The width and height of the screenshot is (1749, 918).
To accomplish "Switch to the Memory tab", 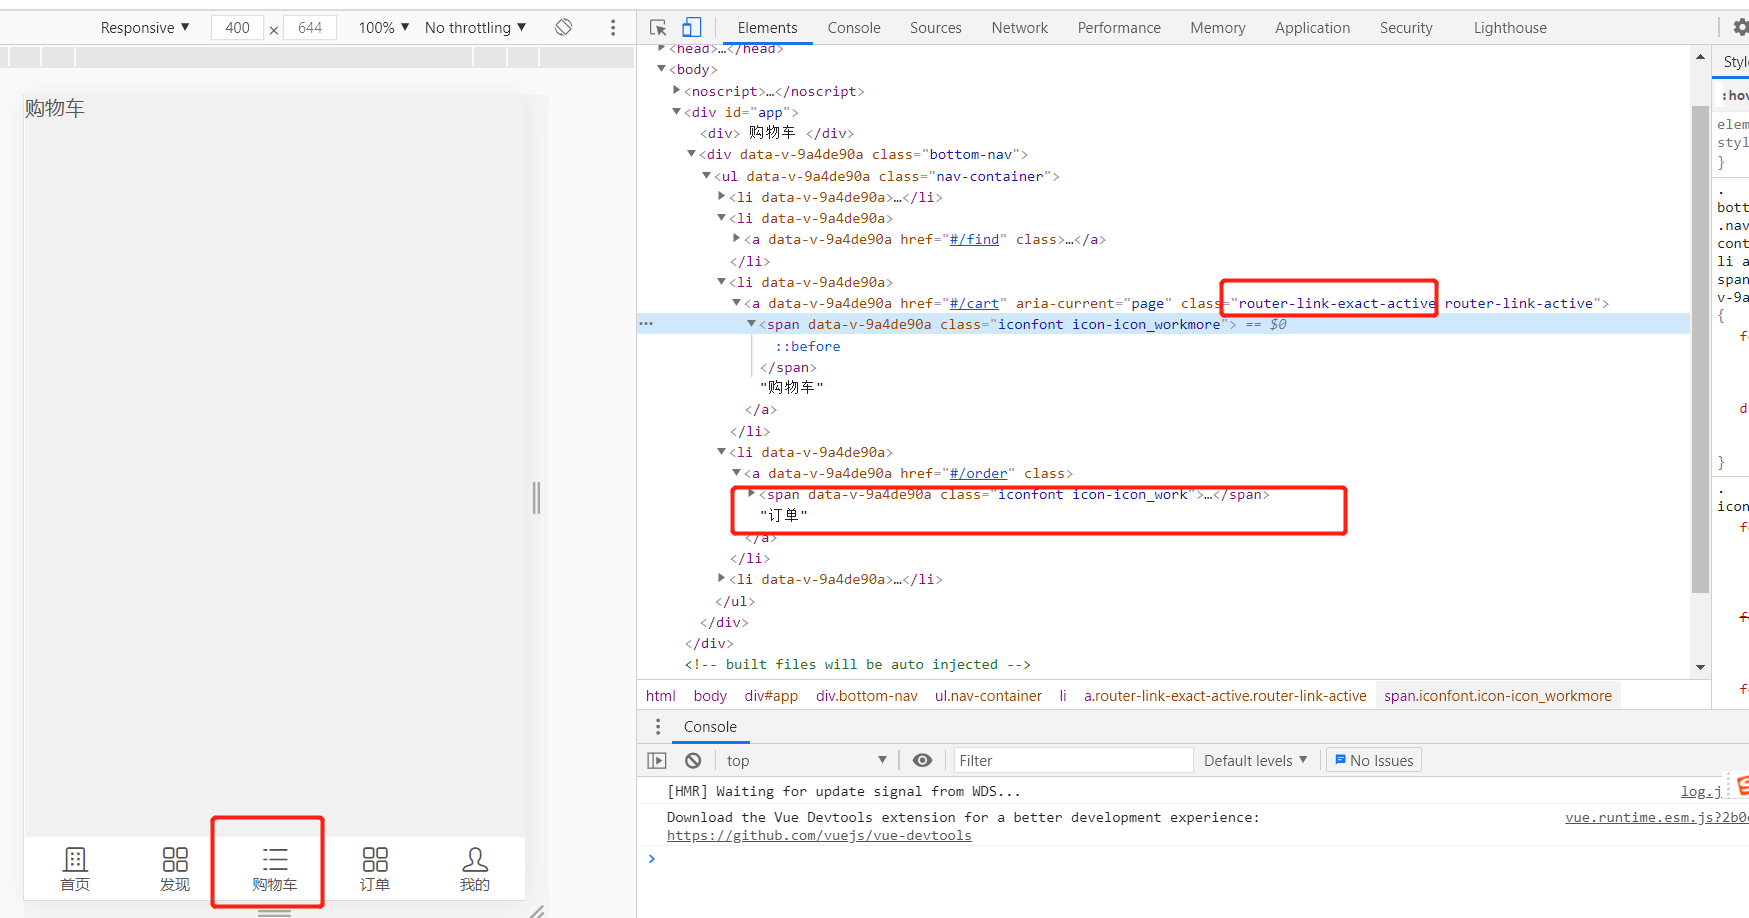I will 1218,27.
